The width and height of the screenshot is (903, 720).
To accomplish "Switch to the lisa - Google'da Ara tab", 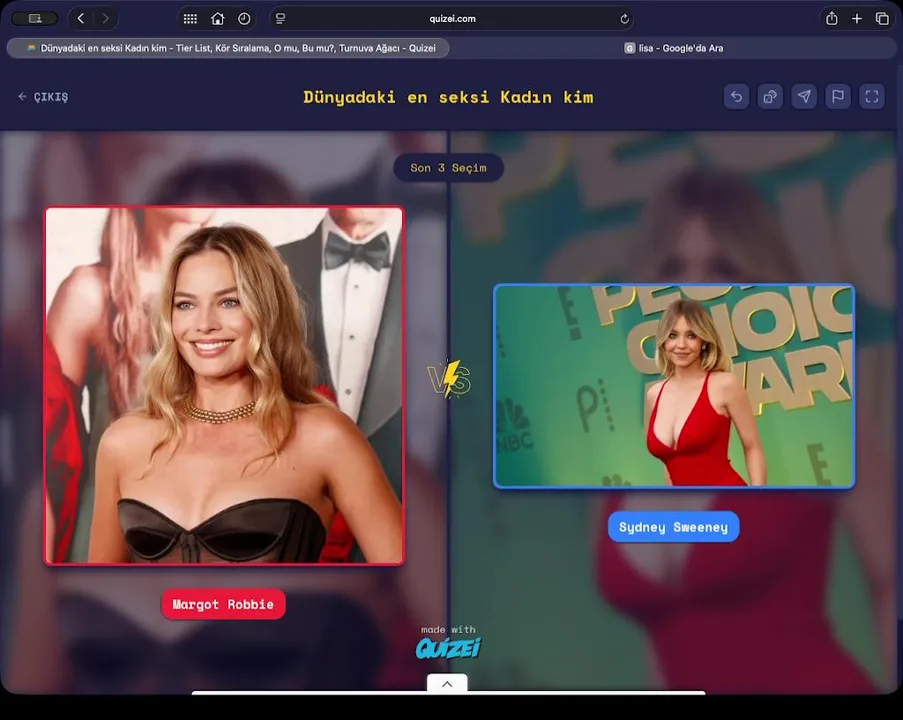I will pyautogui.click(x=674, y=48).
